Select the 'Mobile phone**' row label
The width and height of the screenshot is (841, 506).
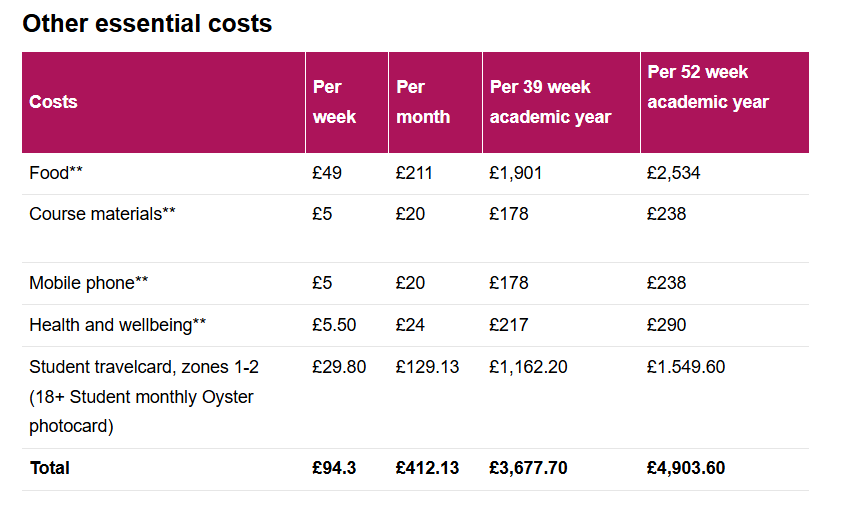[x=88, y=283]
